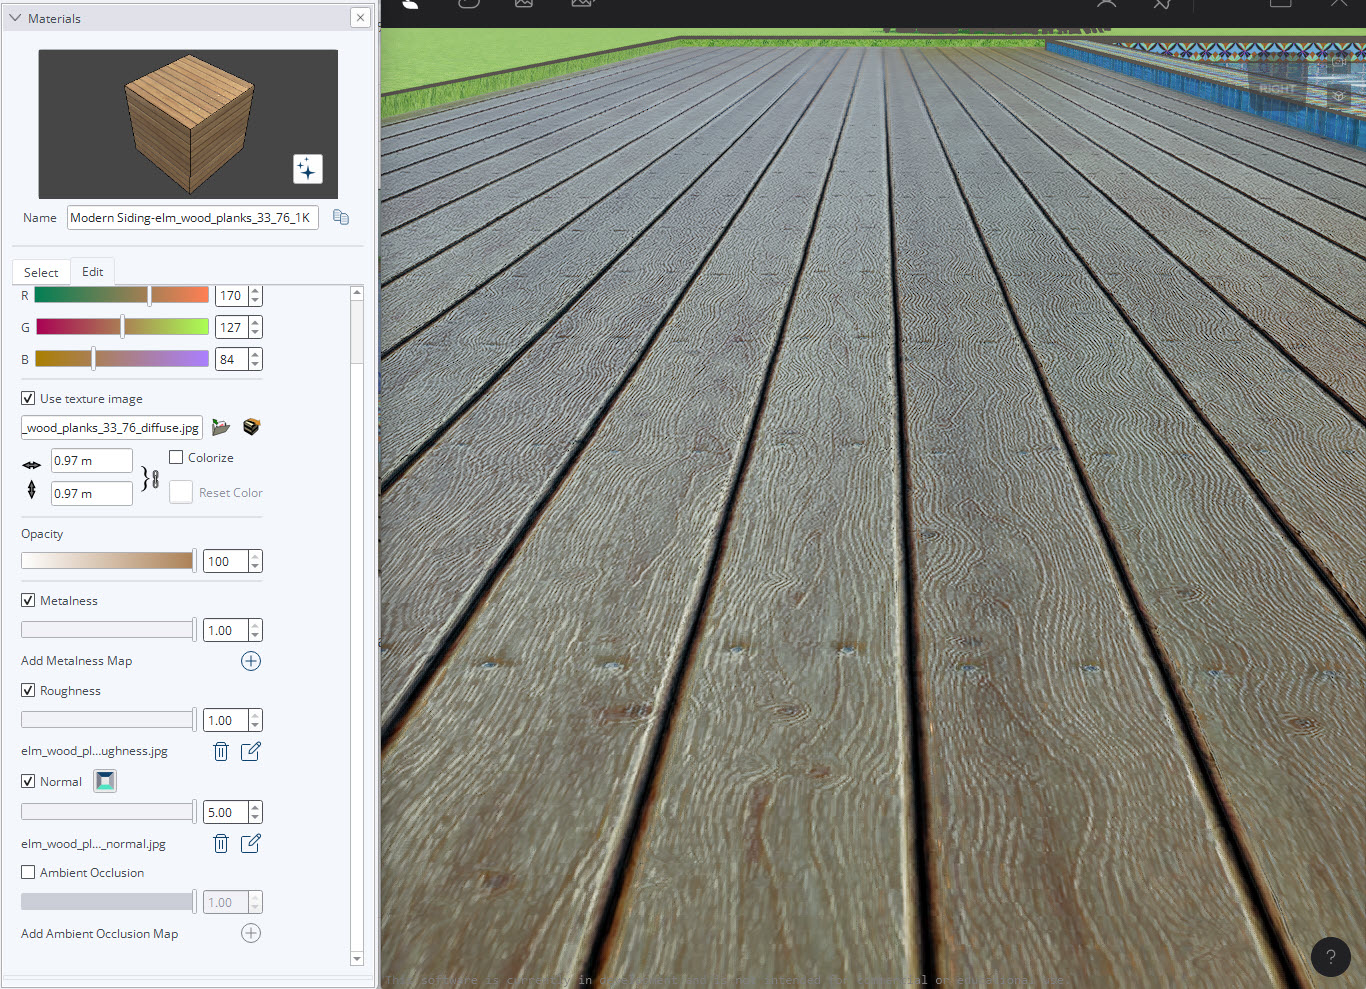Click the Opacity gradient slider
1366x989 pixels.
tap(108, 561)
